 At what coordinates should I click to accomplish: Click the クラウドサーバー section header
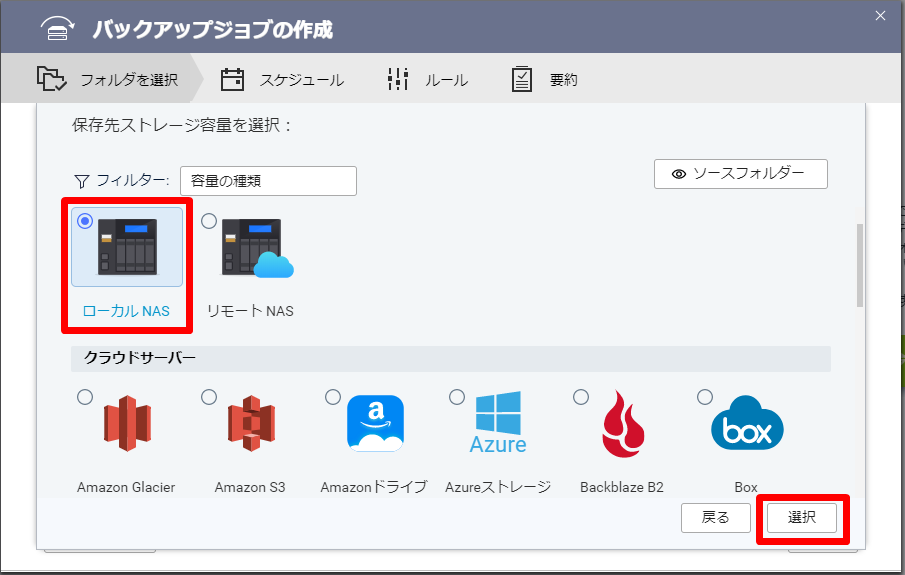(x=451, y=359)
